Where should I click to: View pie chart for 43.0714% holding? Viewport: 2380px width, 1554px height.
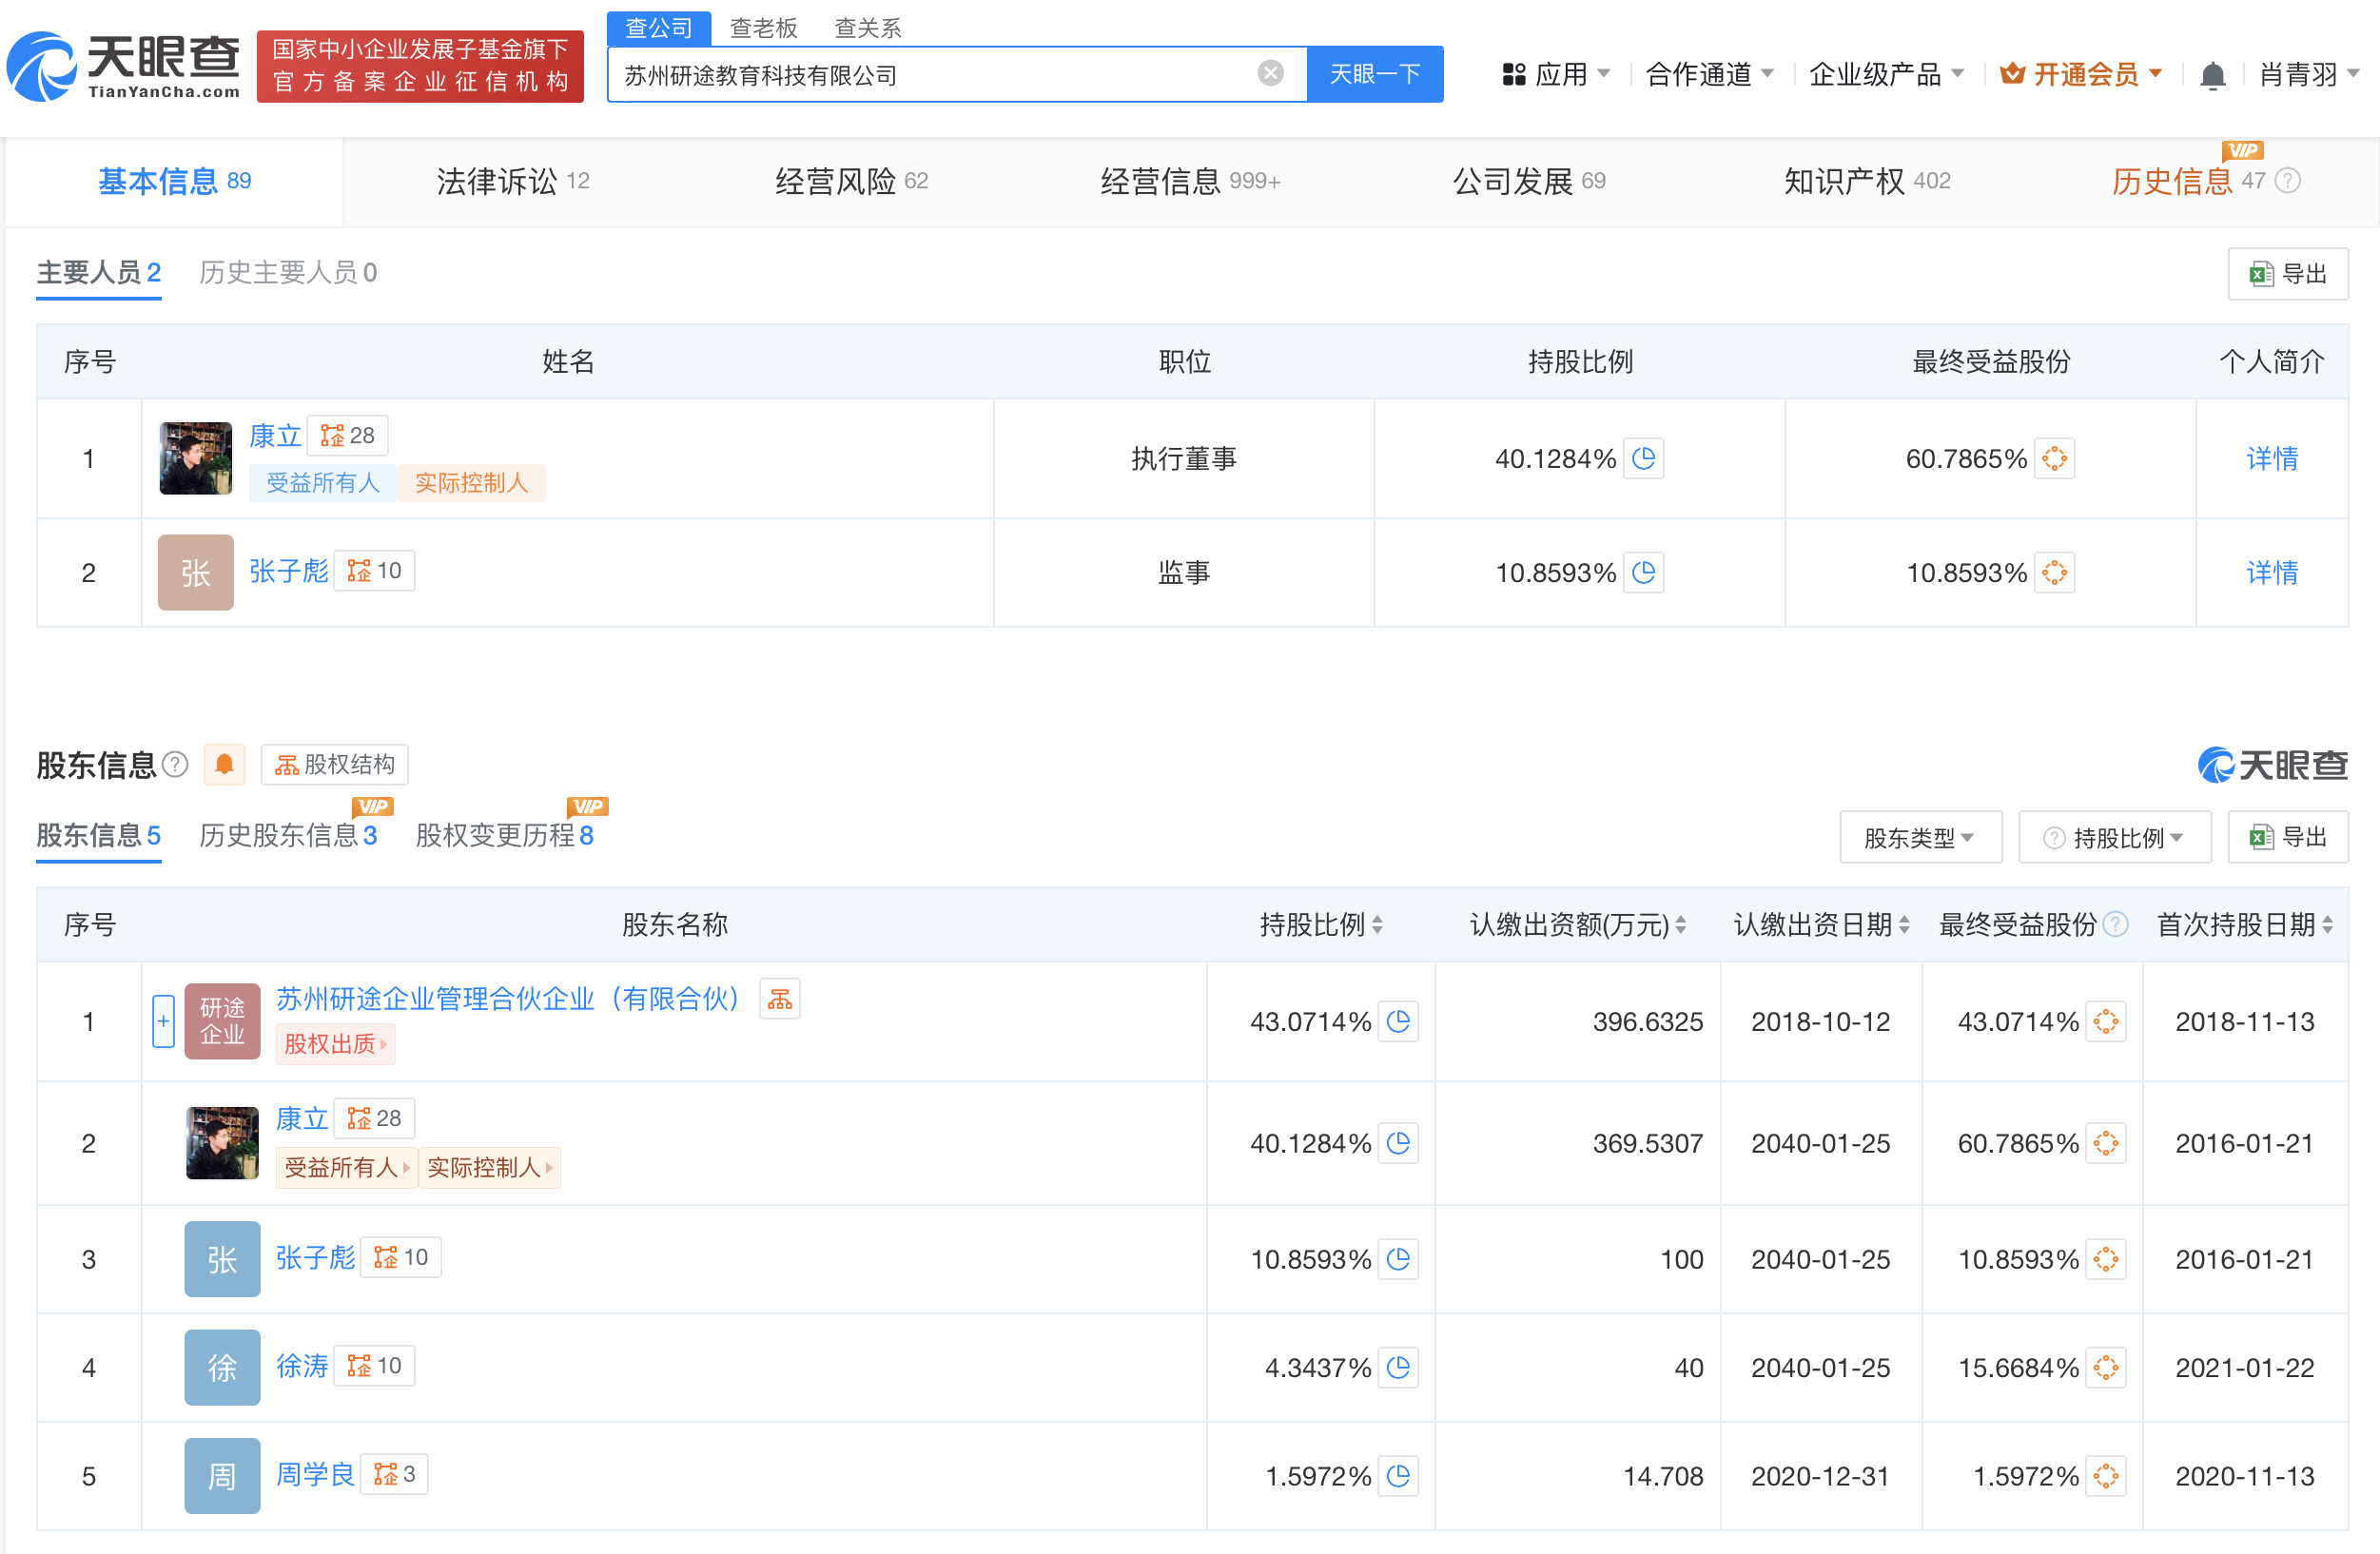(x=1398, y=1022)
